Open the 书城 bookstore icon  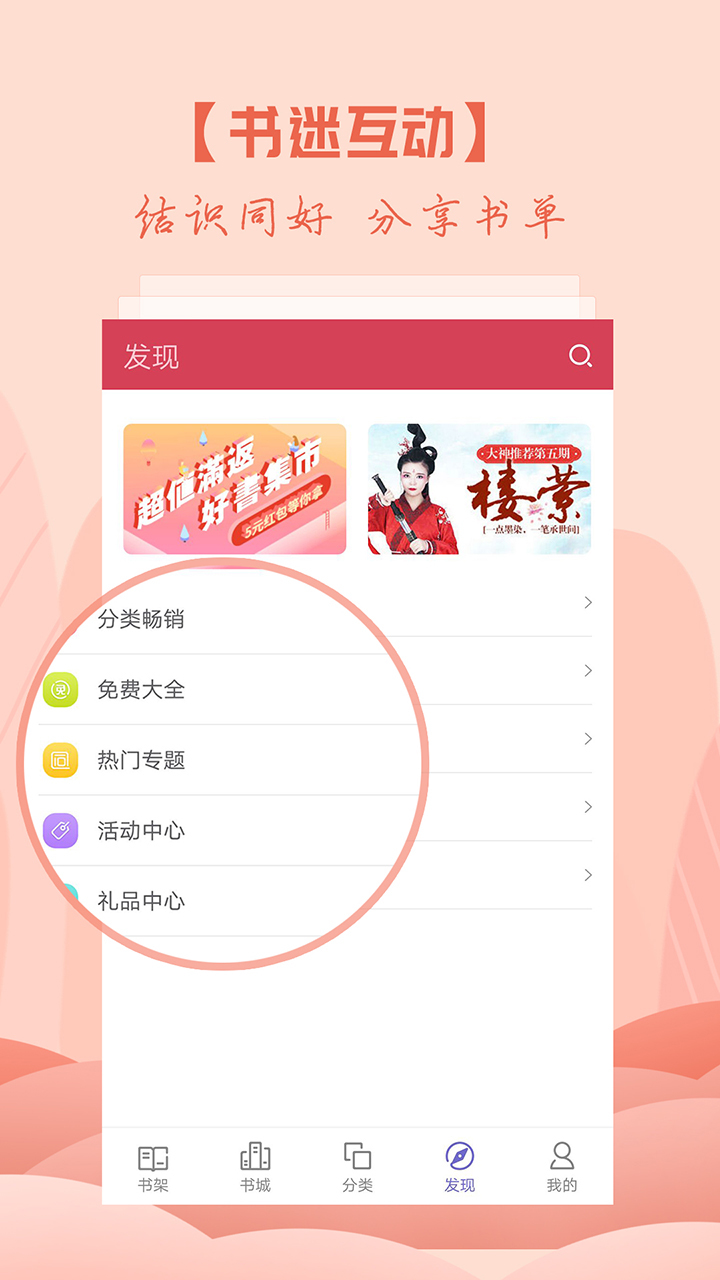tap(255, 1157)
